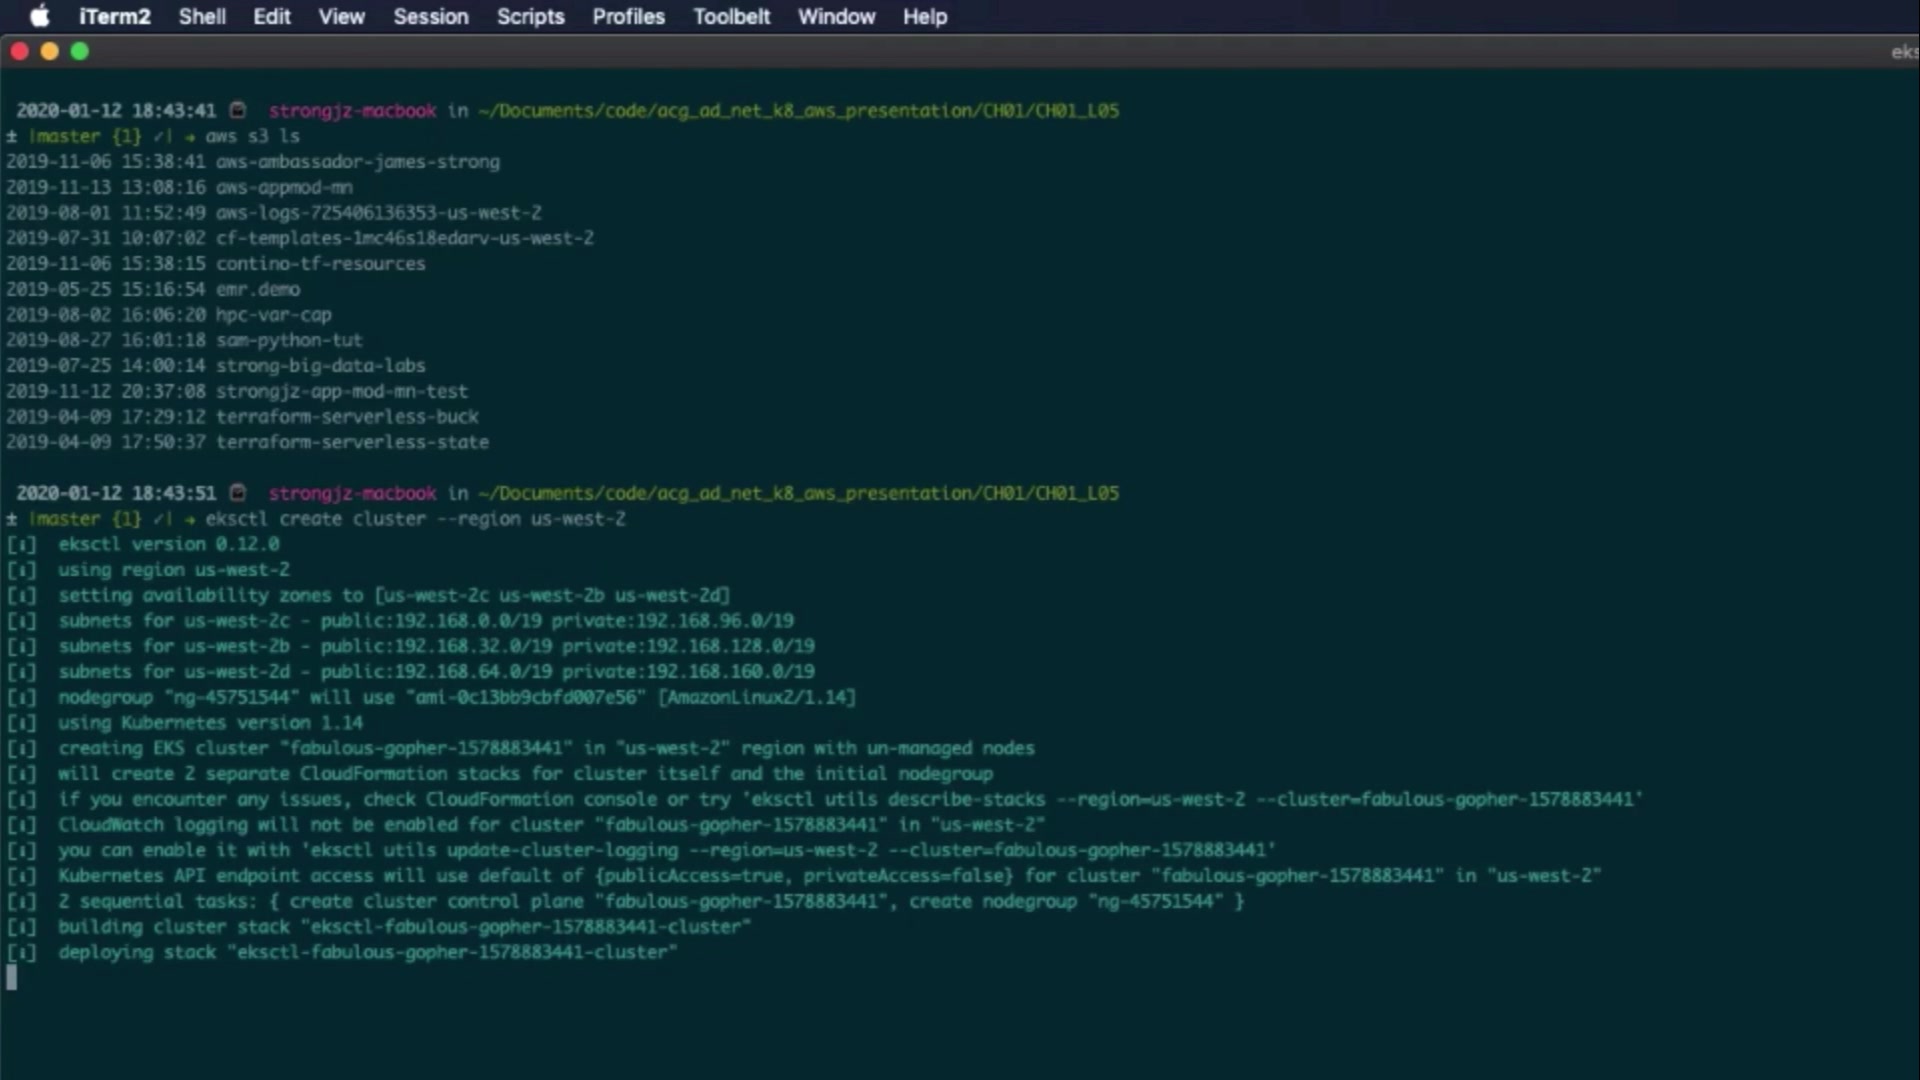This screenshot has width=1920, height=1080.
Task: Open the Toolbelt menu
Action: point(731,16)
